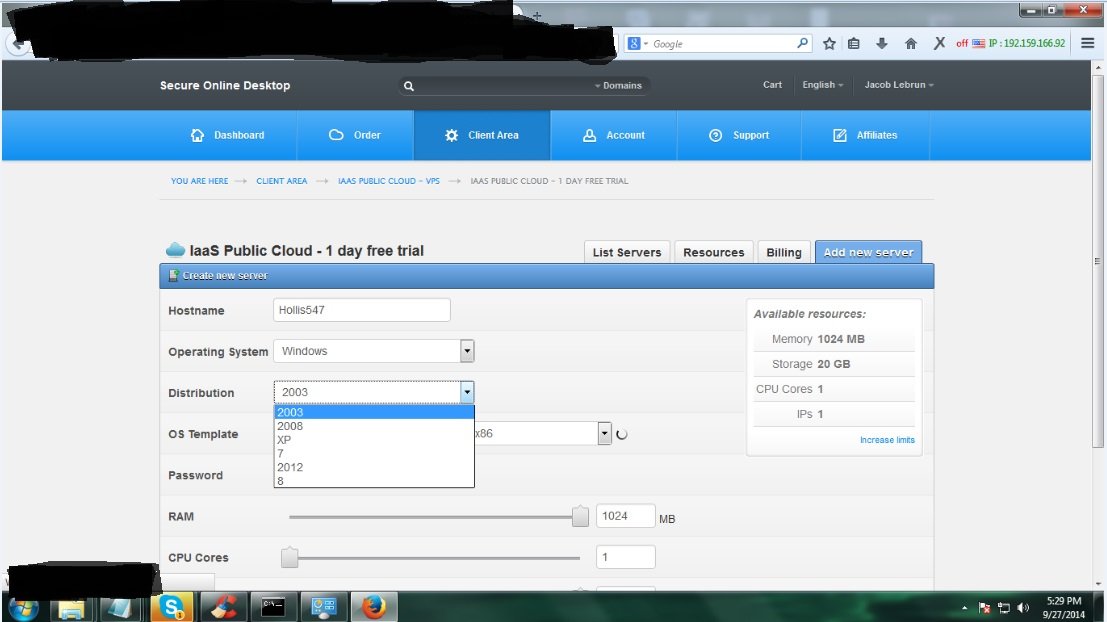
Task: Switch to List Servers tab
Action: [x=627, y=252]
